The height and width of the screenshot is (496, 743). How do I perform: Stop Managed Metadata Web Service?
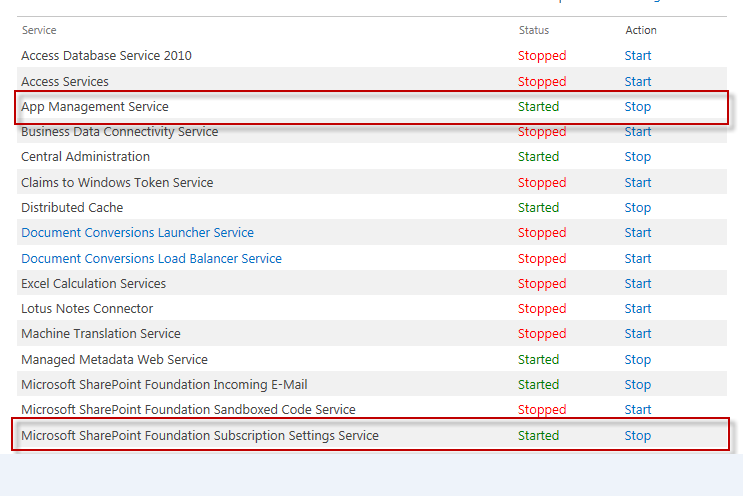coord(638,360)
